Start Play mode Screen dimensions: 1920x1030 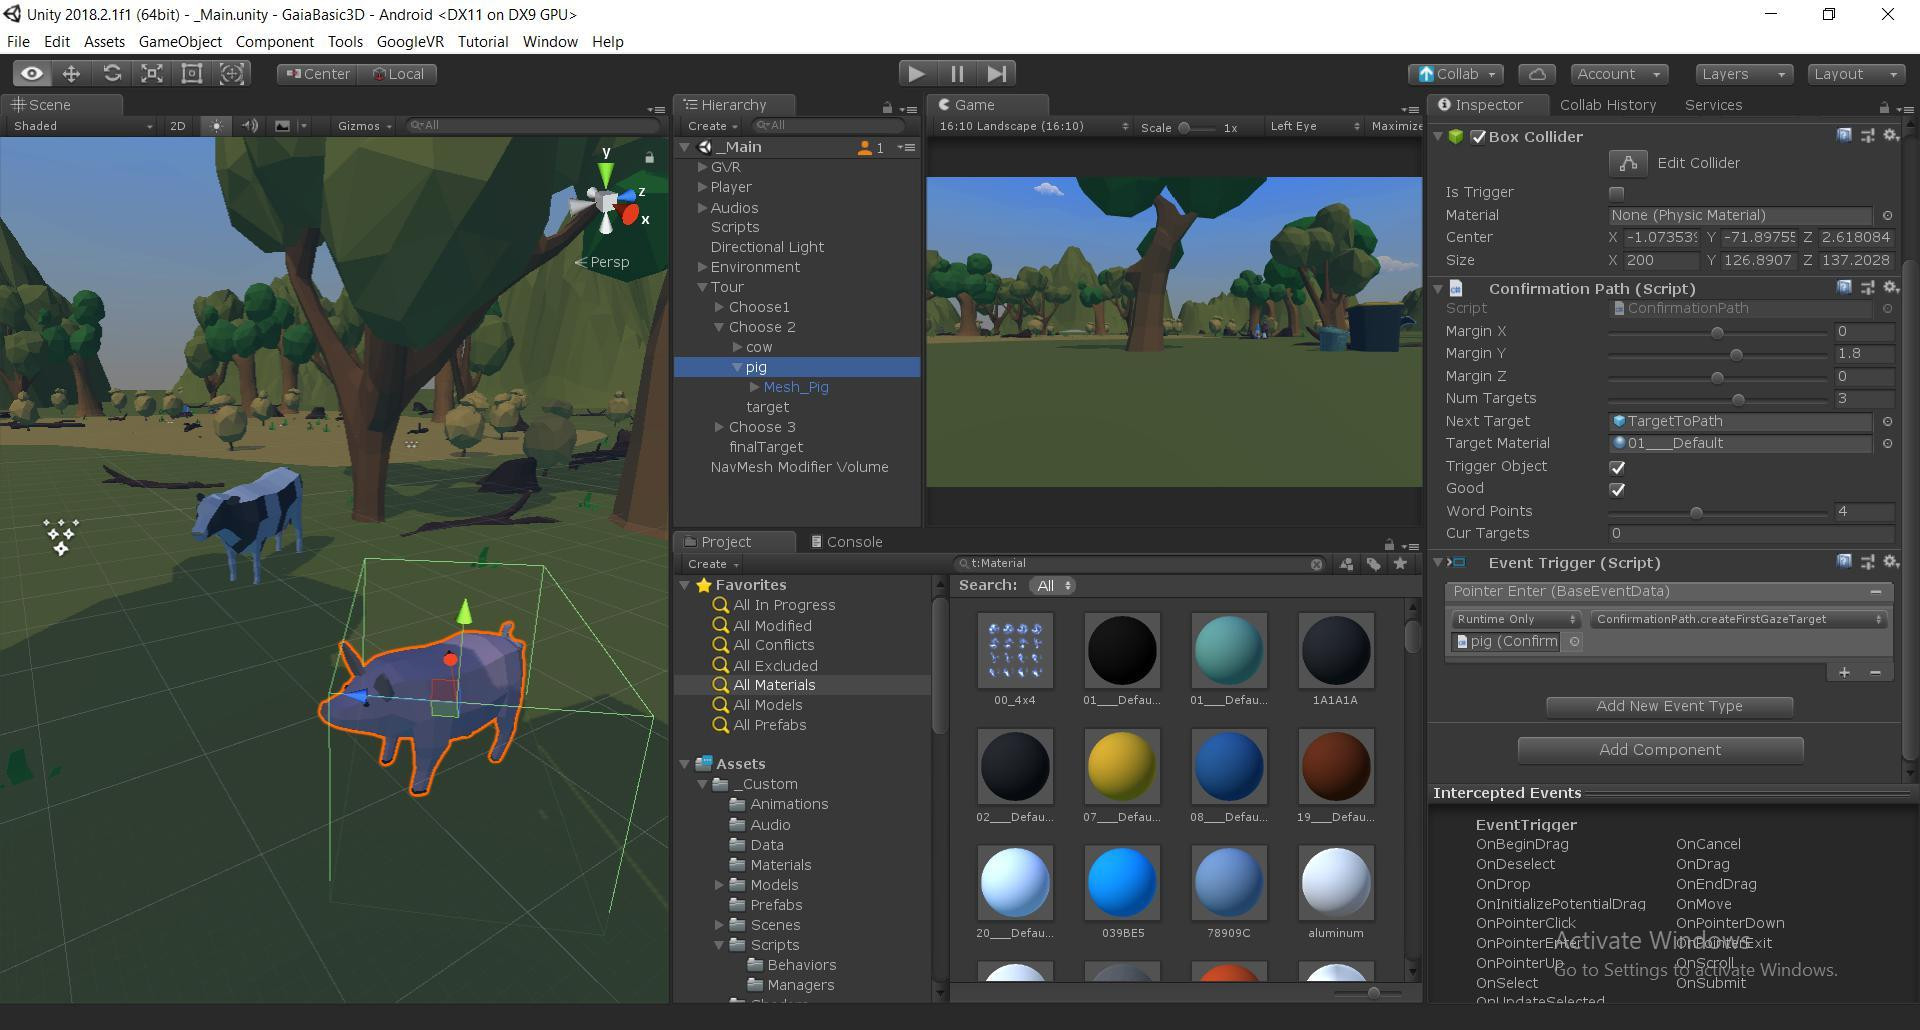point(916,74)
